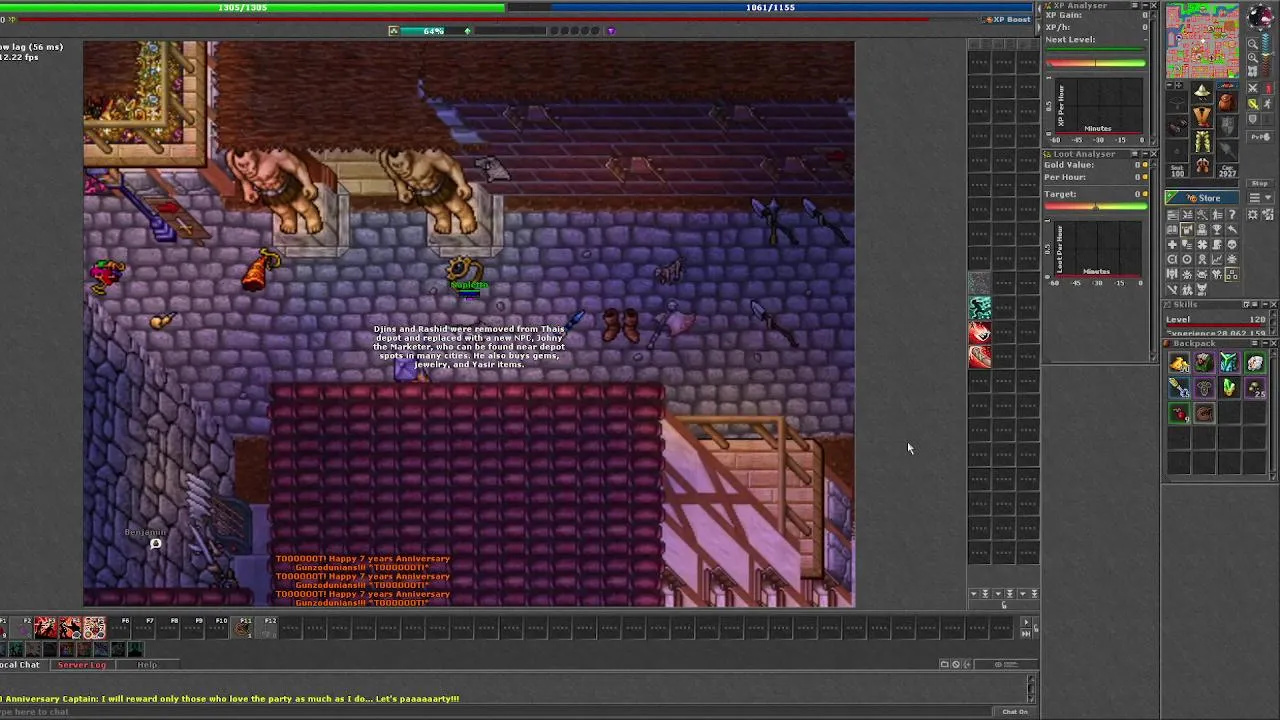
Task: Click the chart graph icon in sidebar grid
Action: click(1217, 259)
